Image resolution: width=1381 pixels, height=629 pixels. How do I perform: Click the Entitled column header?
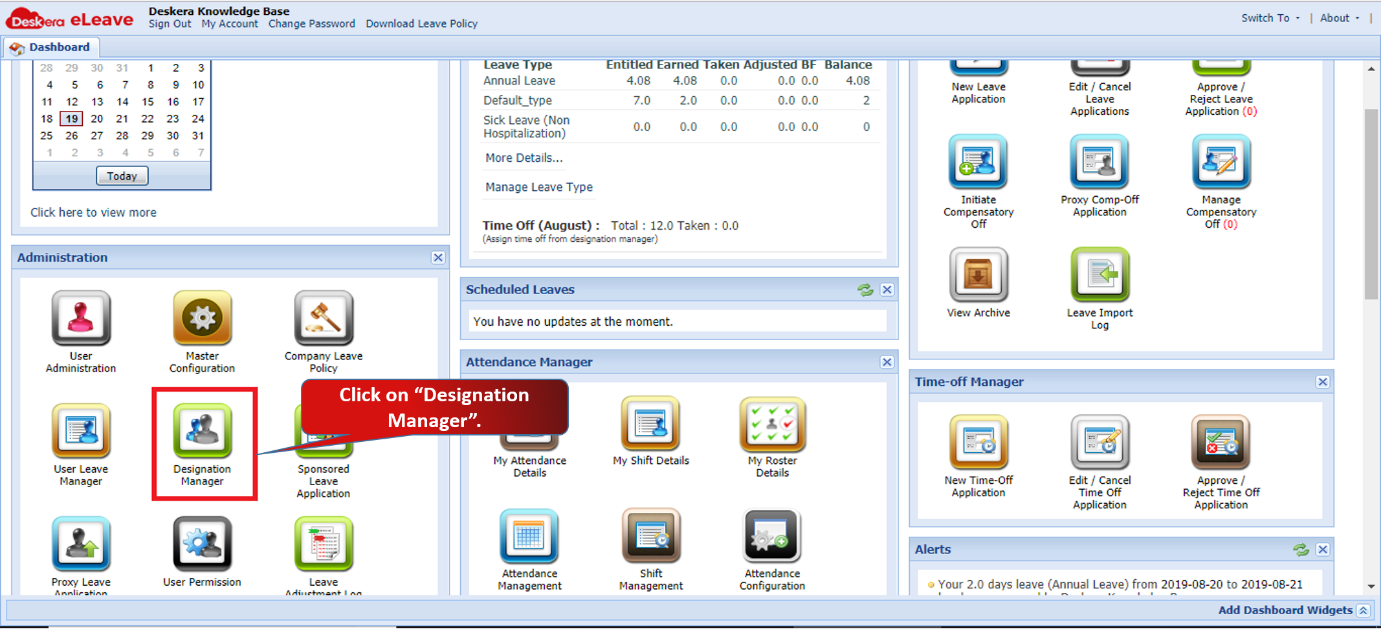(x=629, y=64)
